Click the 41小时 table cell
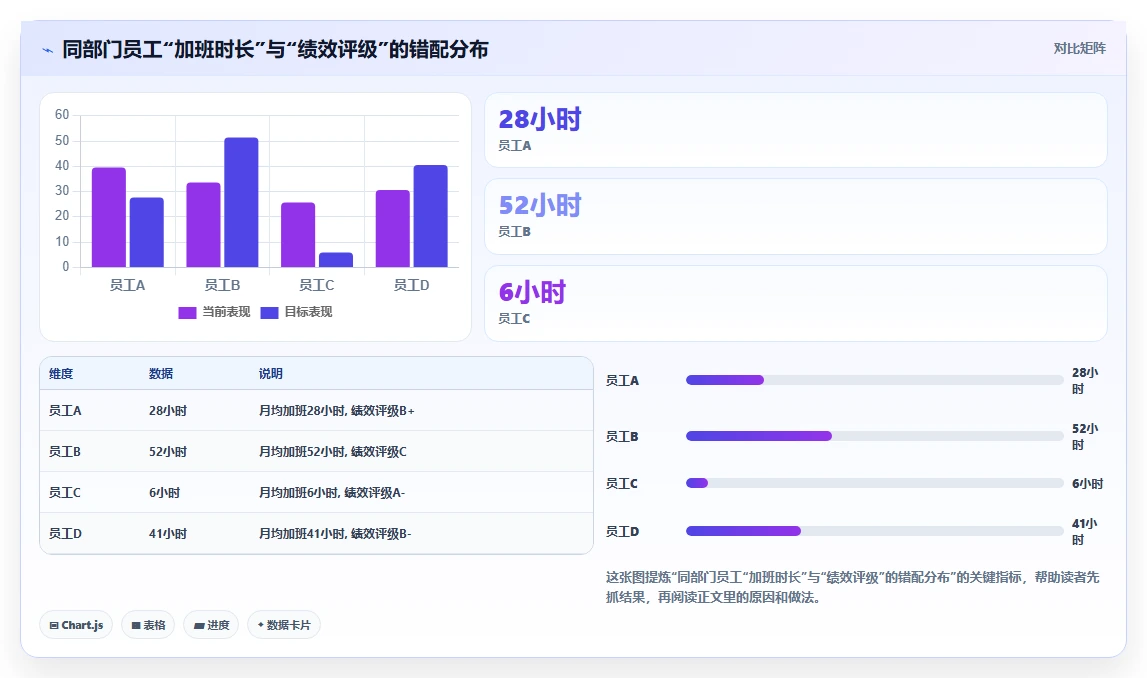This screenshot has width=1147, height=678. point(168,534)
